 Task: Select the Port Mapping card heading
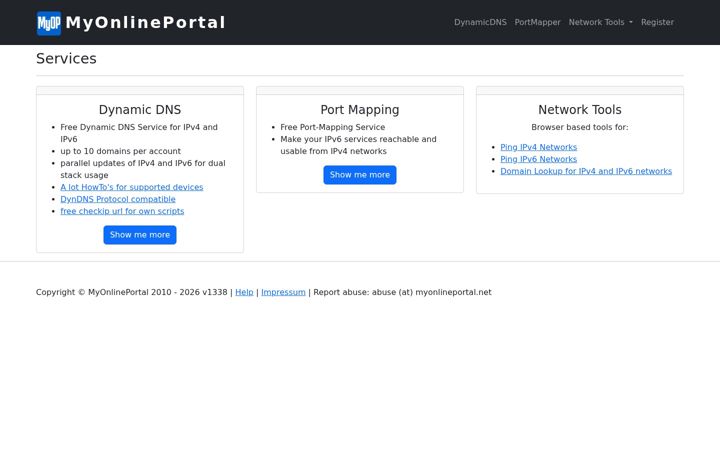point(360,110)
